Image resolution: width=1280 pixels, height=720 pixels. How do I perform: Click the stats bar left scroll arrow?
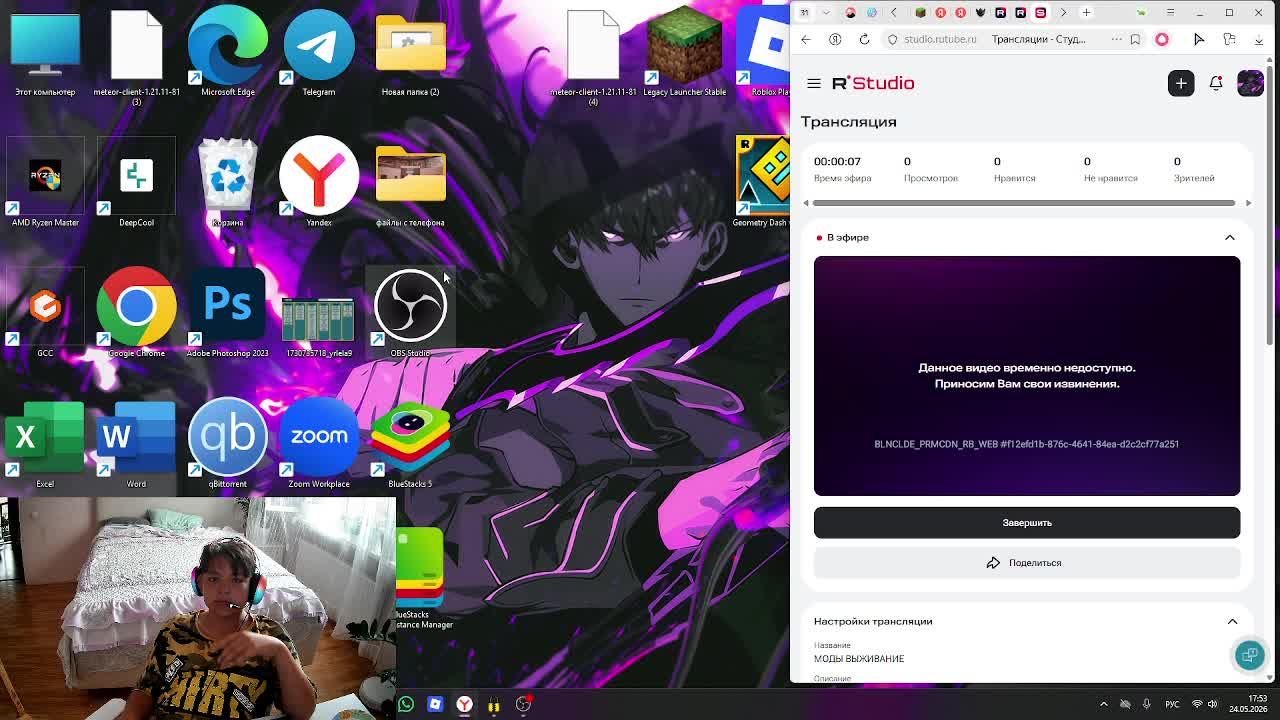(x=806, y=203)
